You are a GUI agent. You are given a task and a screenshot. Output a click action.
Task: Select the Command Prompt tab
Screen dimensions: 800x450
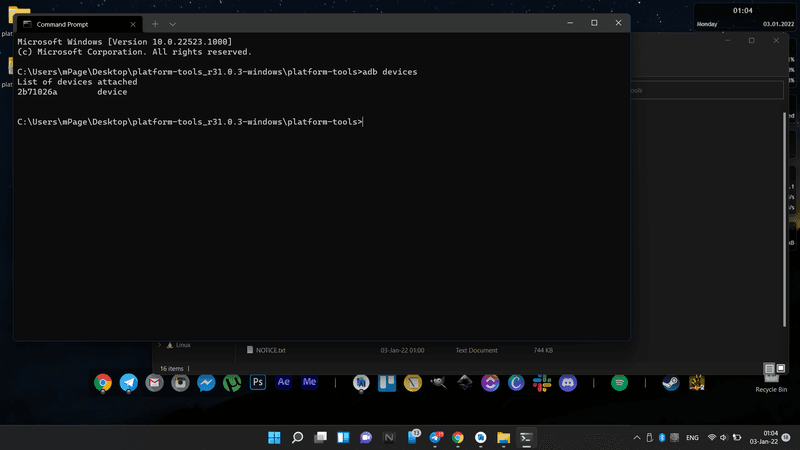(x=79, y=24)
